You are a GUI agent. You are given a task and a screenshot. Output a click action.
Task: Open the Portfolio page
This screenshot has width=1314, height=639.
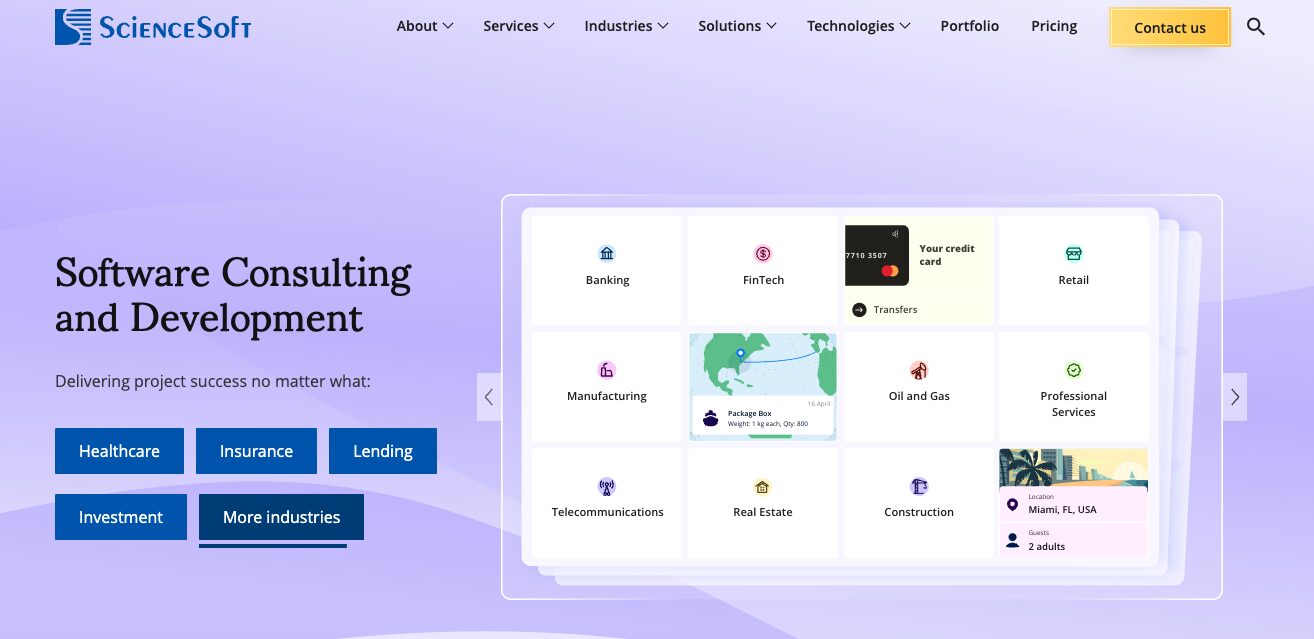point(969,26)
